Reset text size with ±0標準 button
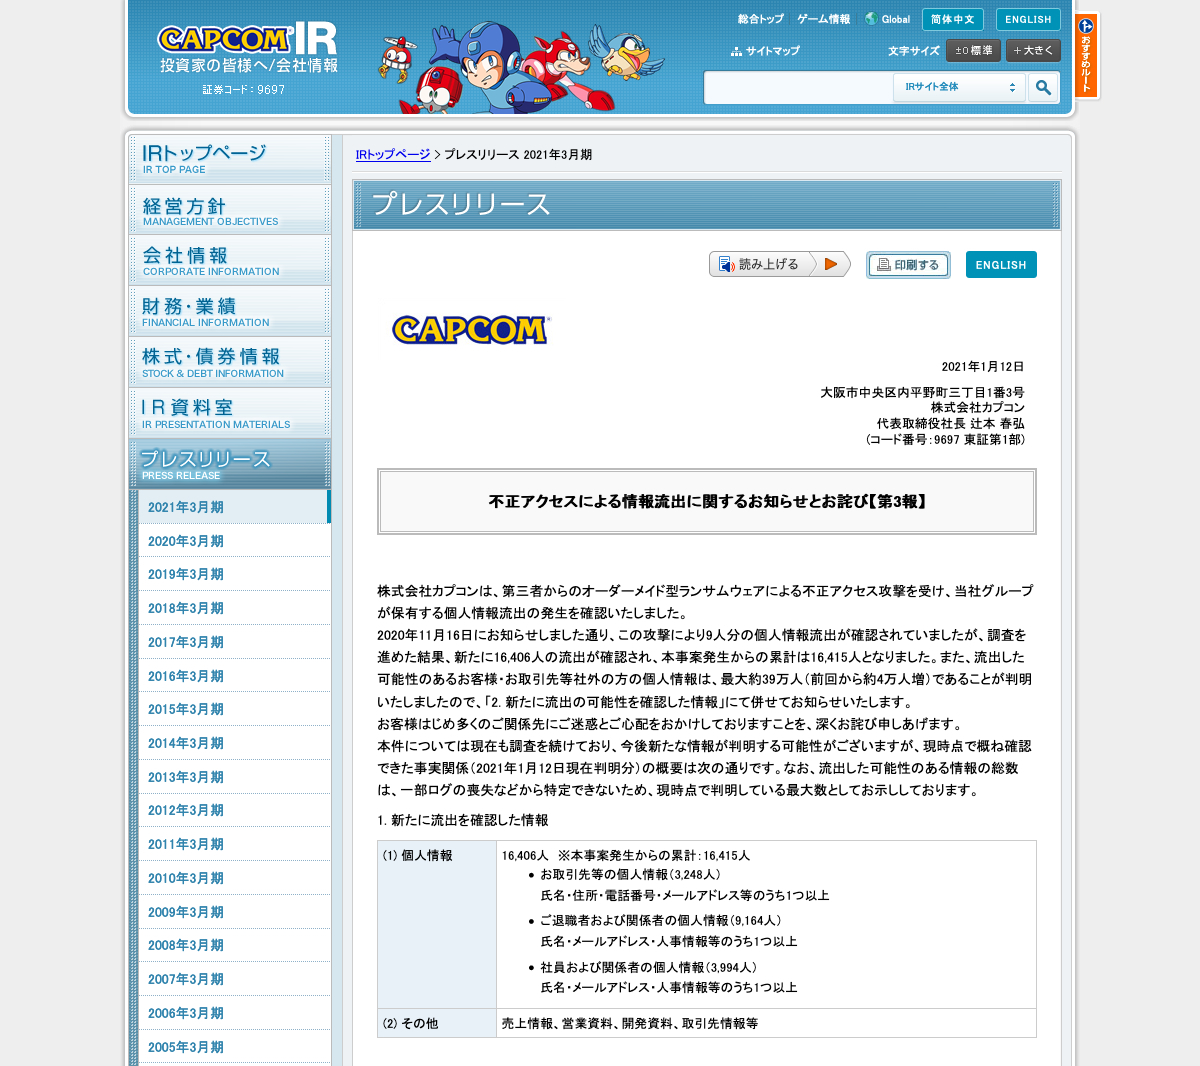The width and height of the screenshot is (1200, 1066). pos(973,50)
